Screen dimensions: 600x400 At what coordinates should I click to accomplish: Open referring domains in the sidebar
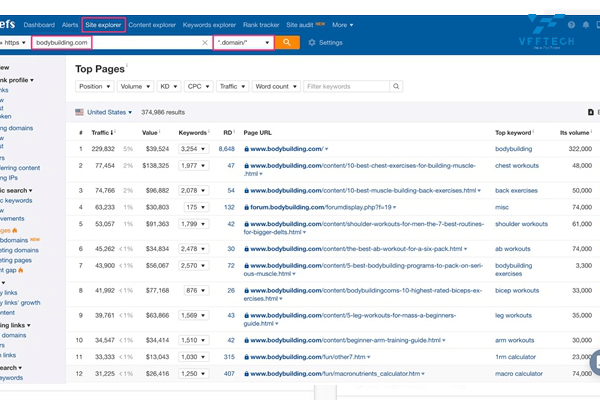coord(16,128)
